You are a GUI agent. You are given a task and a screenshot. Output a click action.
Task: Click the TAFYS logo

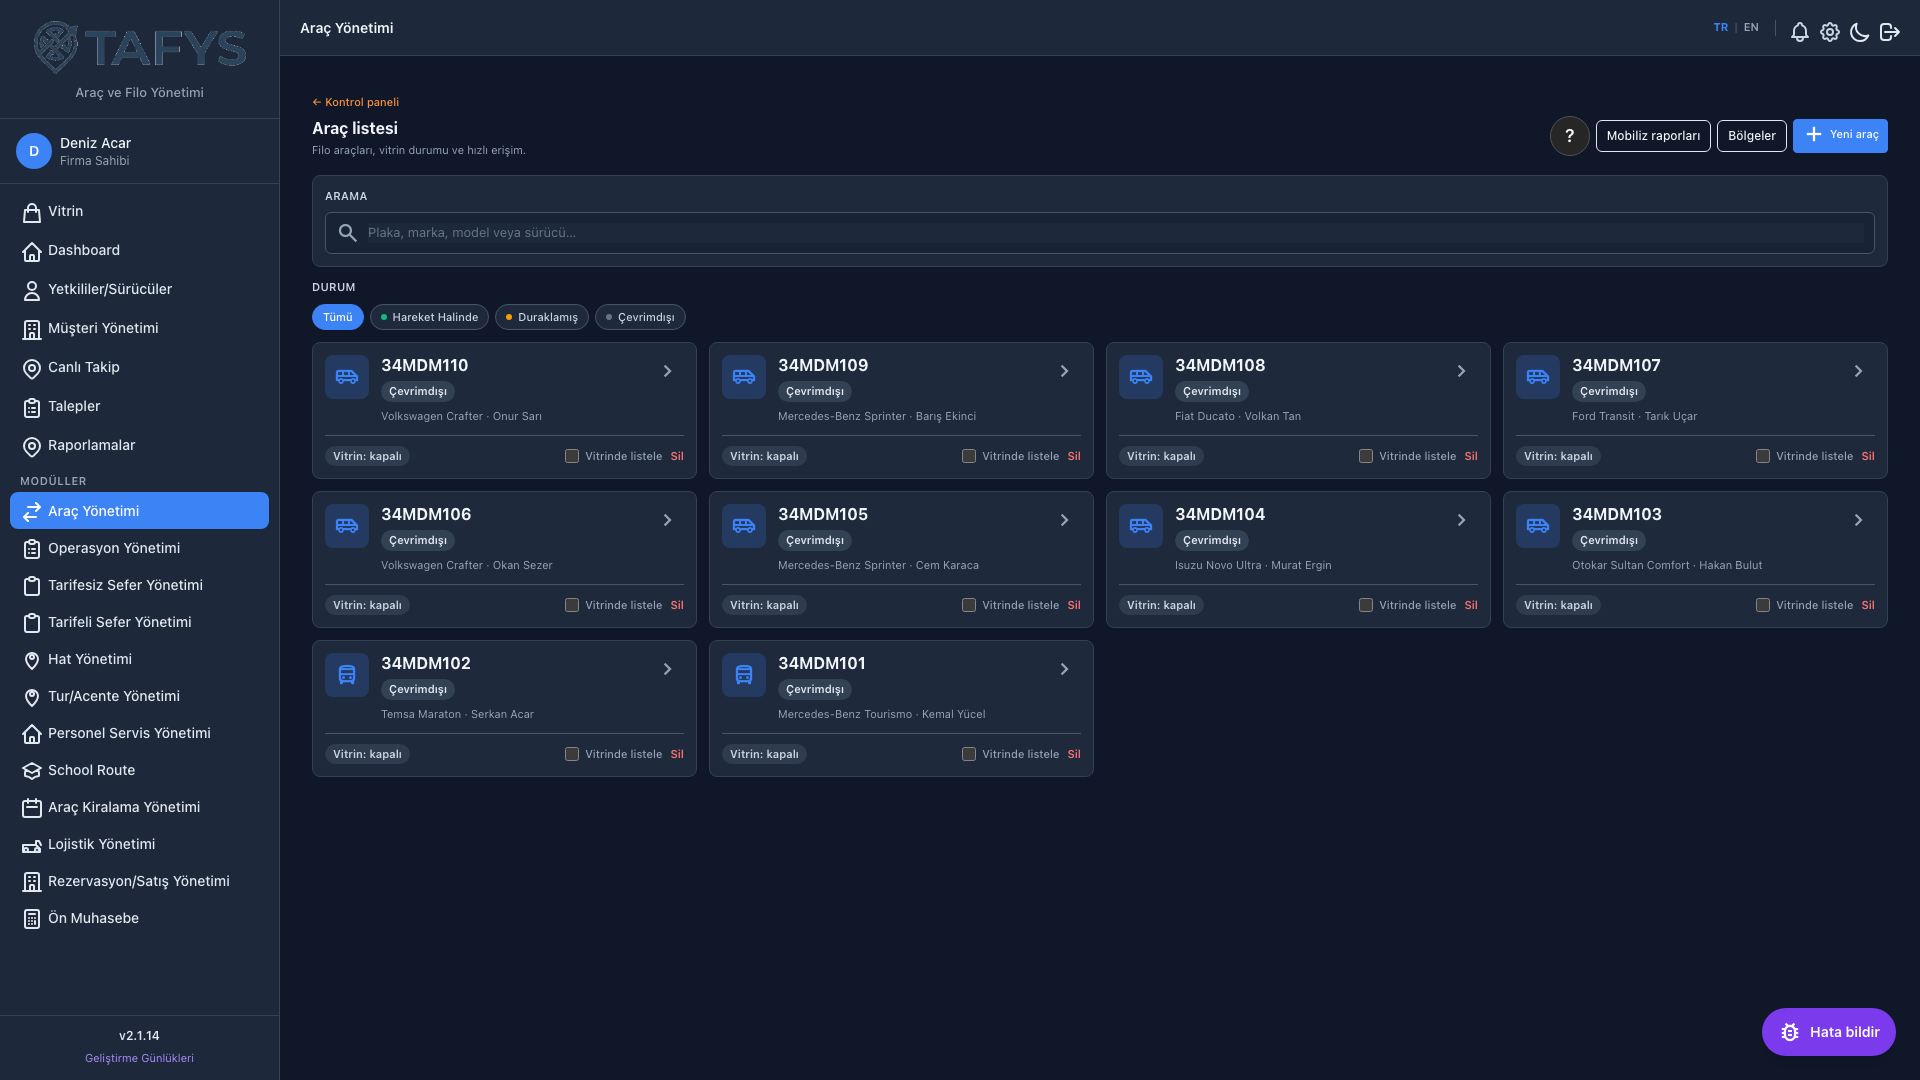[140, 48]
